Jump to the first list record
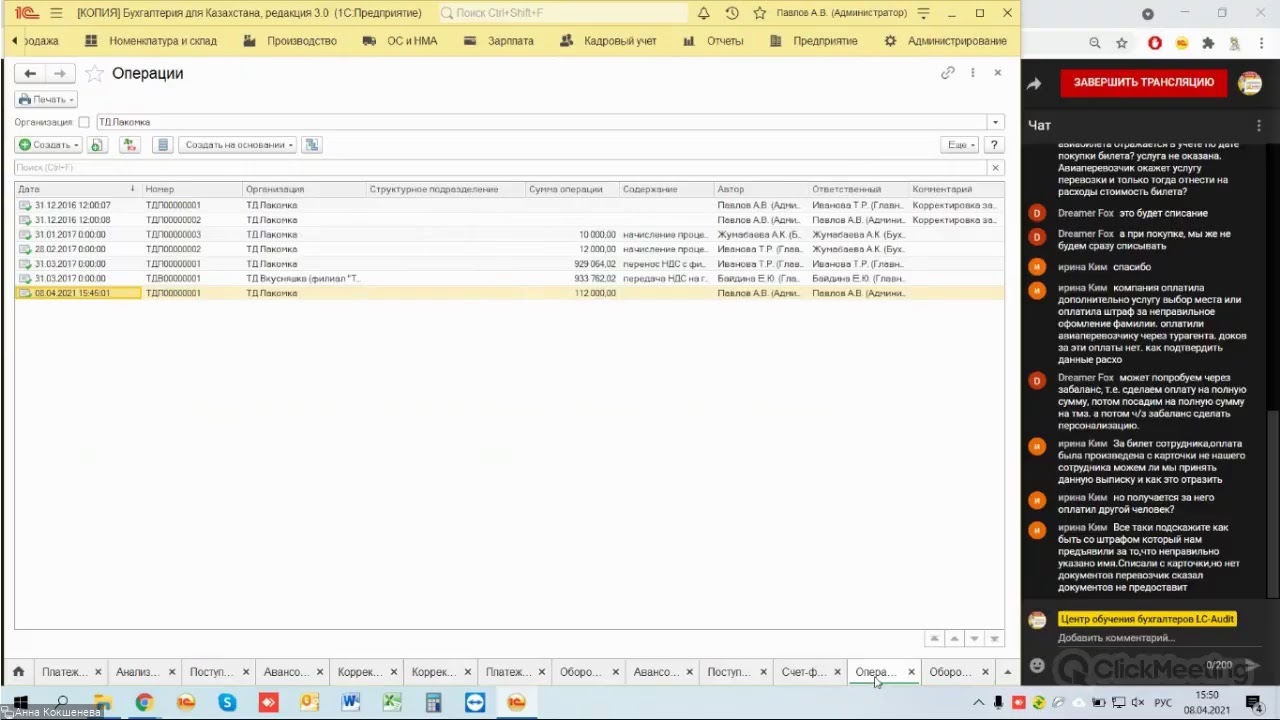Screen dimensions: 1280x720 934,638
